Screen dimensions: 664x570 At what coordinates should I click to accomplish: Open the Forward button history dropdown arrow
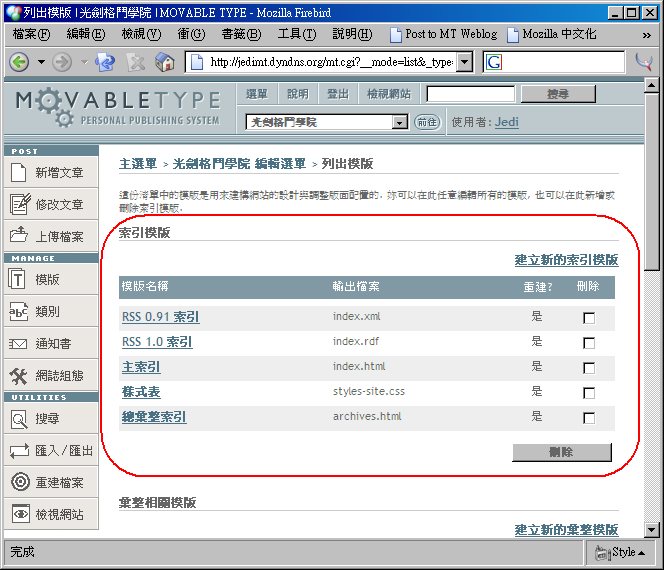84,62
